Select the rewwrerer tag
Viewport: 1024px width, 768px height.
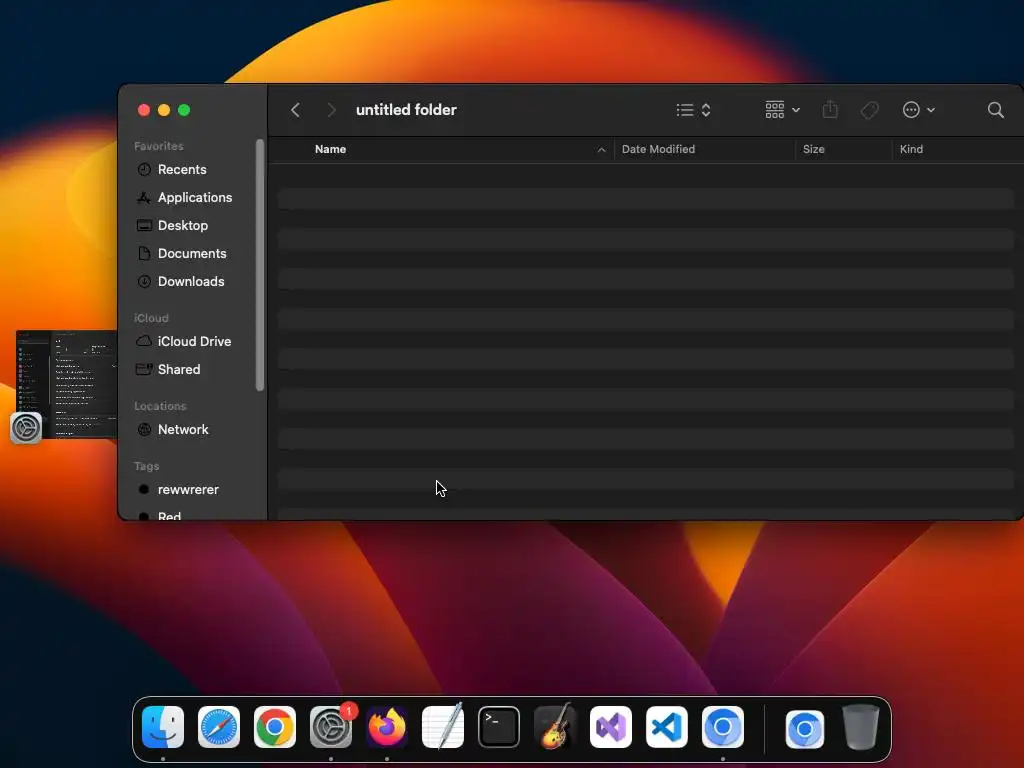pyautogui.click(x=188, y=490)
